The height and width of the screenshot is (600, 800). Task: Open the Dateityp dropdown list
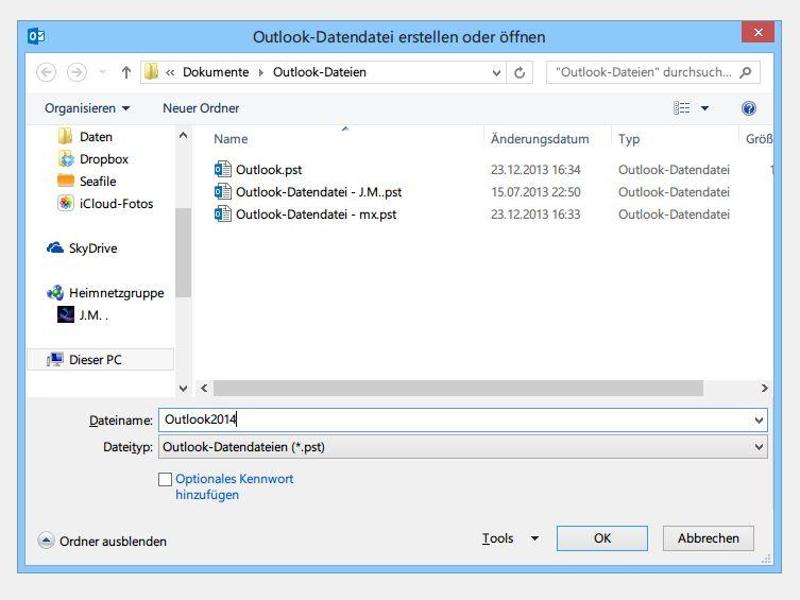[x=759, y=448]
